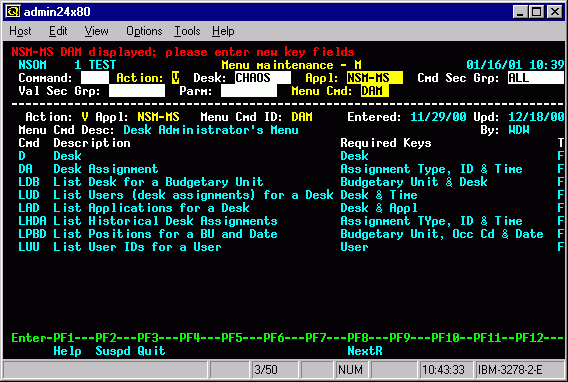The height and width of the screenshot is (382, 568).
Task: Close the admin24x80 window
Action: coord(554,12)
